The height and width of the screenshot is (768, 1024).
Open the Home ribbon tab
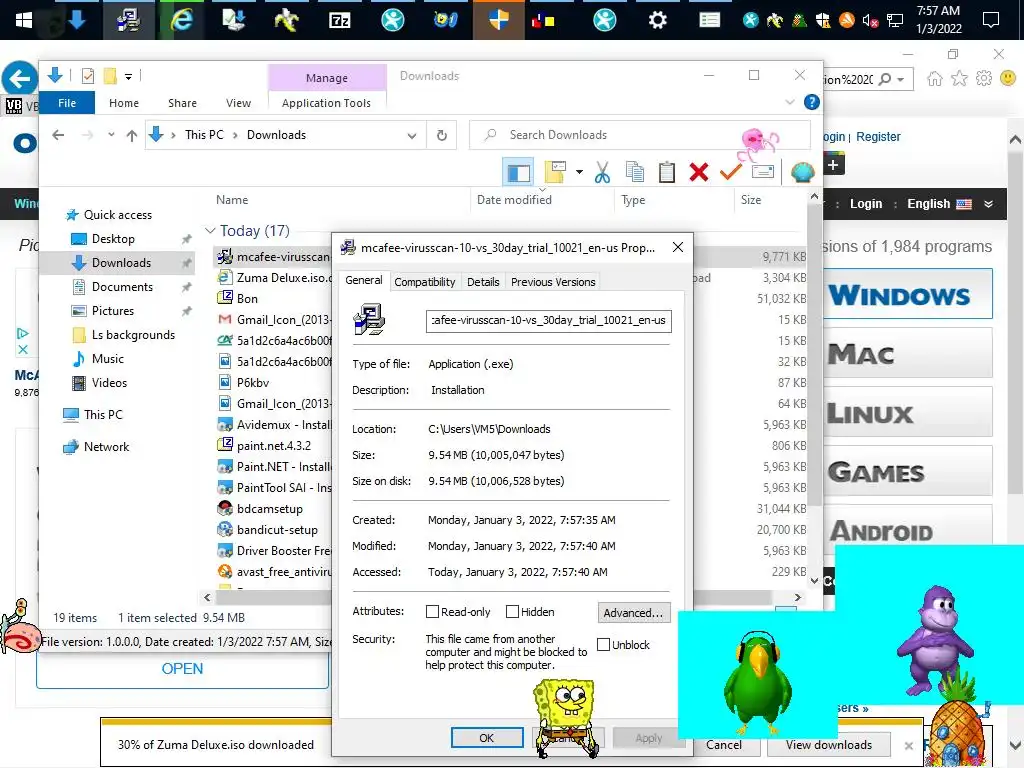pyautogui.click(x=124, y=103)
